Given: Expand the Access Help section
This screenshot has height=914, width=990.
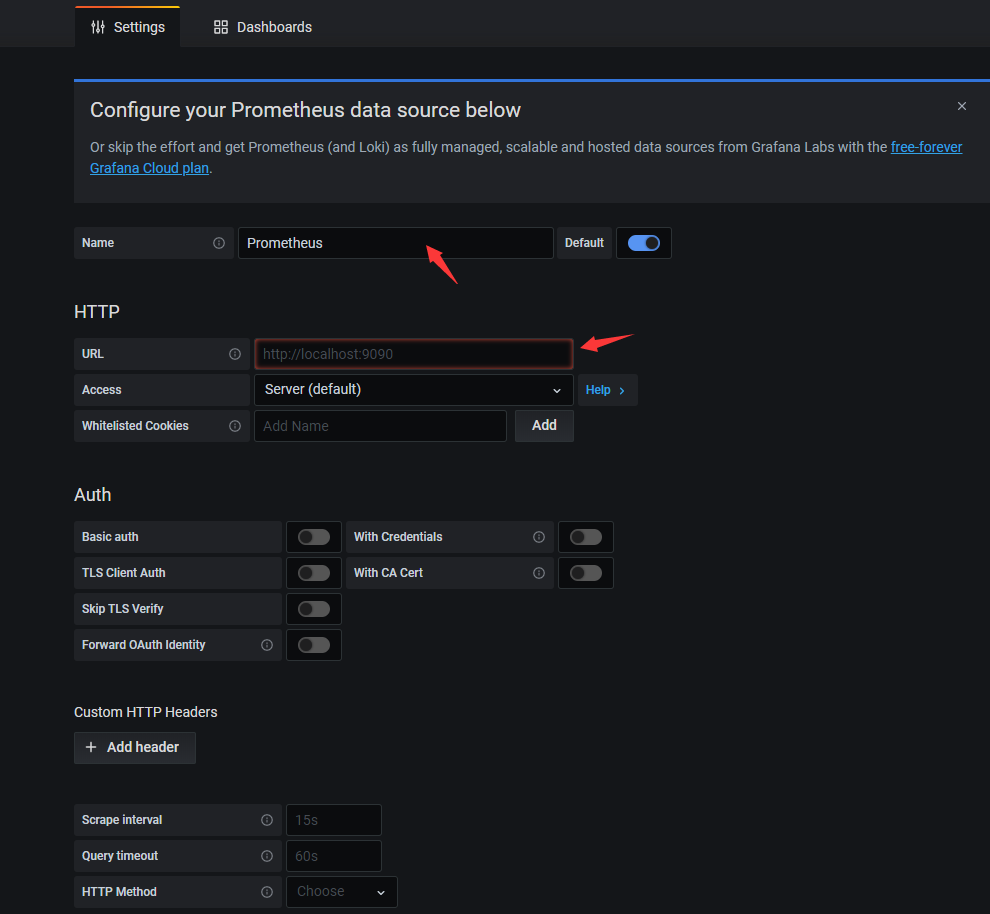Looking at the screenshot, I should tap(606, 390).
